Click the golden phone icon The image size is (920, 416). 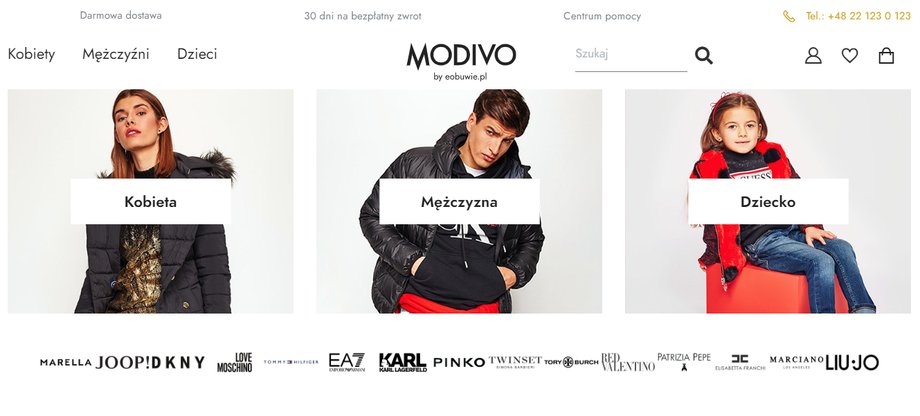(789, 16)
